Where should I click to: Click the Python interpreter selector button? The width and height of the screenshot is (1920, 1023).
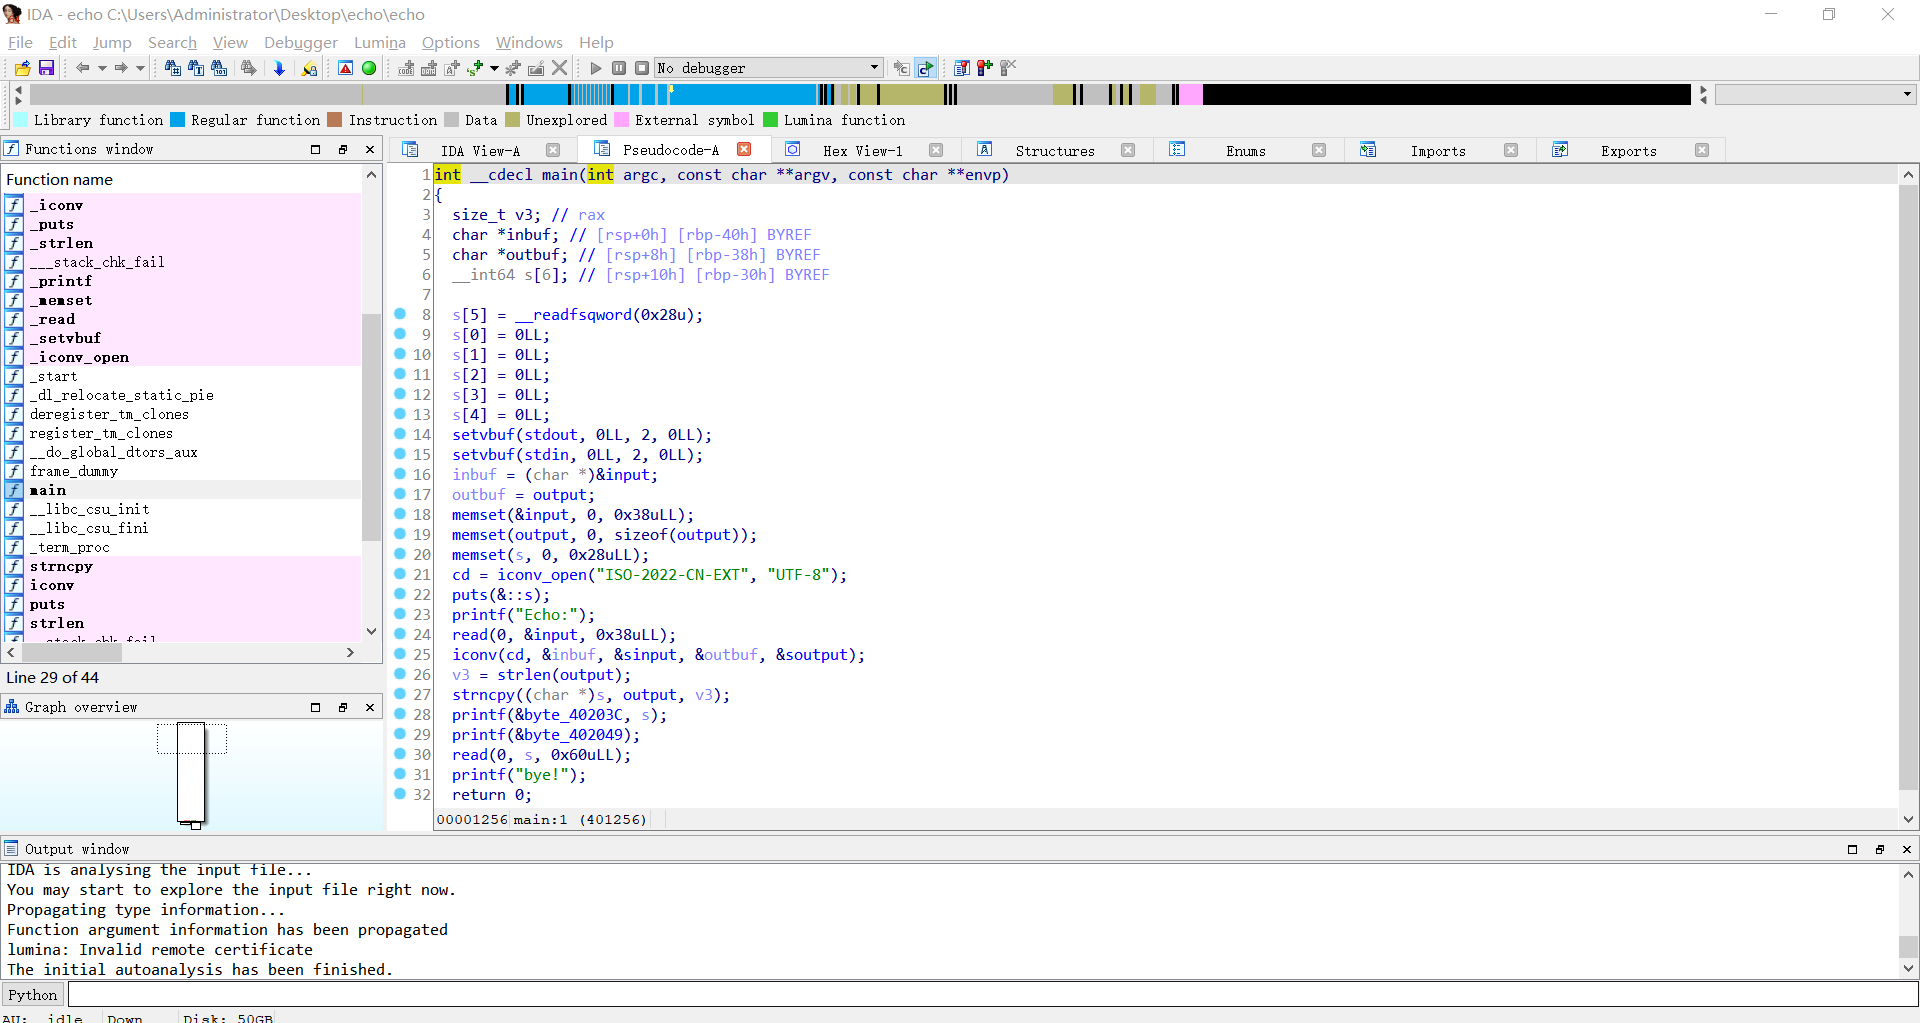point(33,995)
